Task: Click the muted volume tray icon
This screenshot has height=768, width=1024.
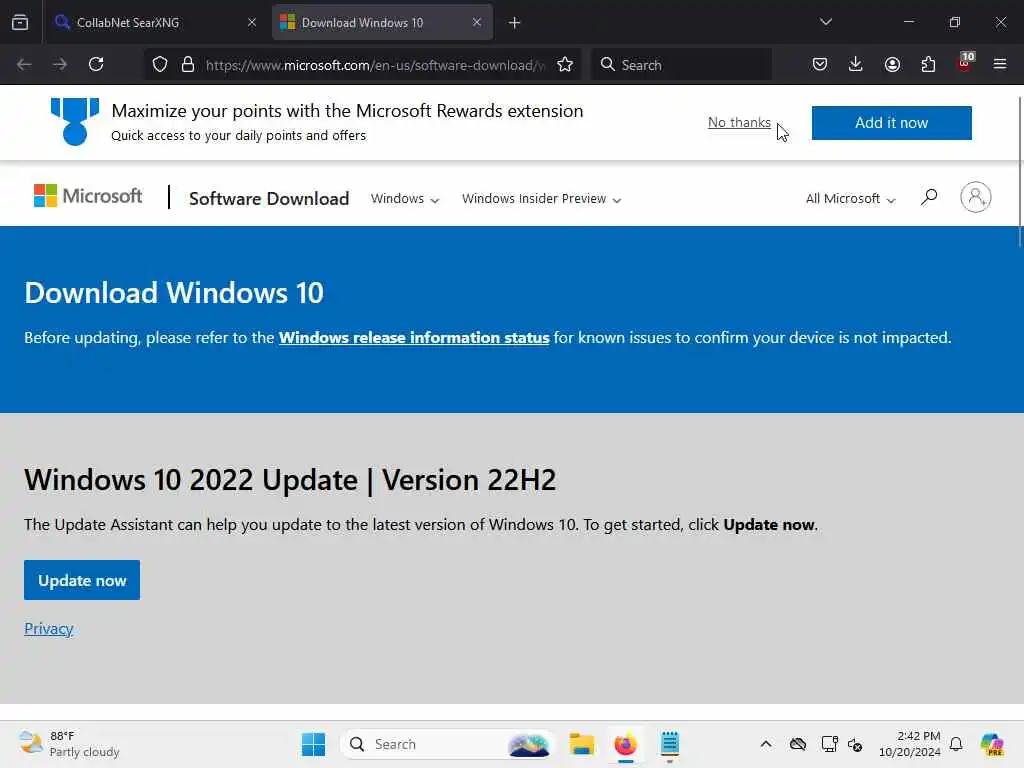Action: click(x=856, y=744)
